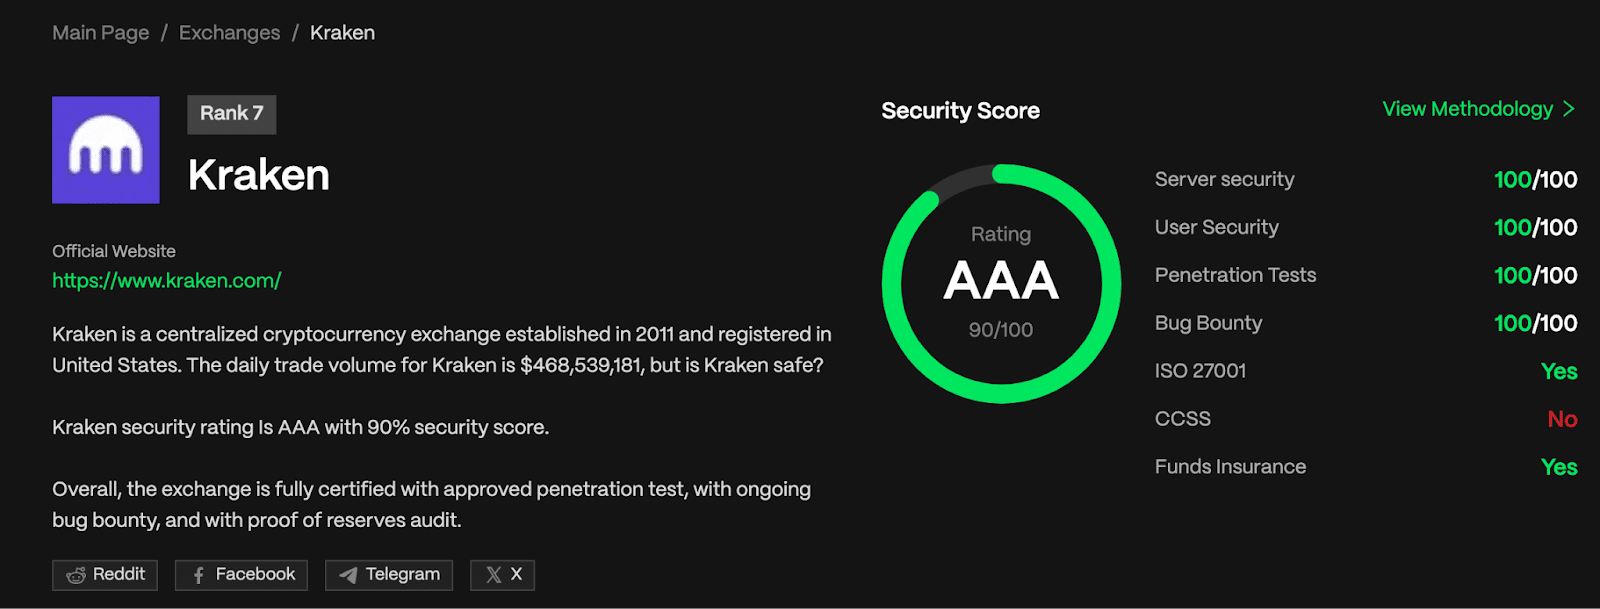Select the Penetration Tests label

pos(1235,275)
